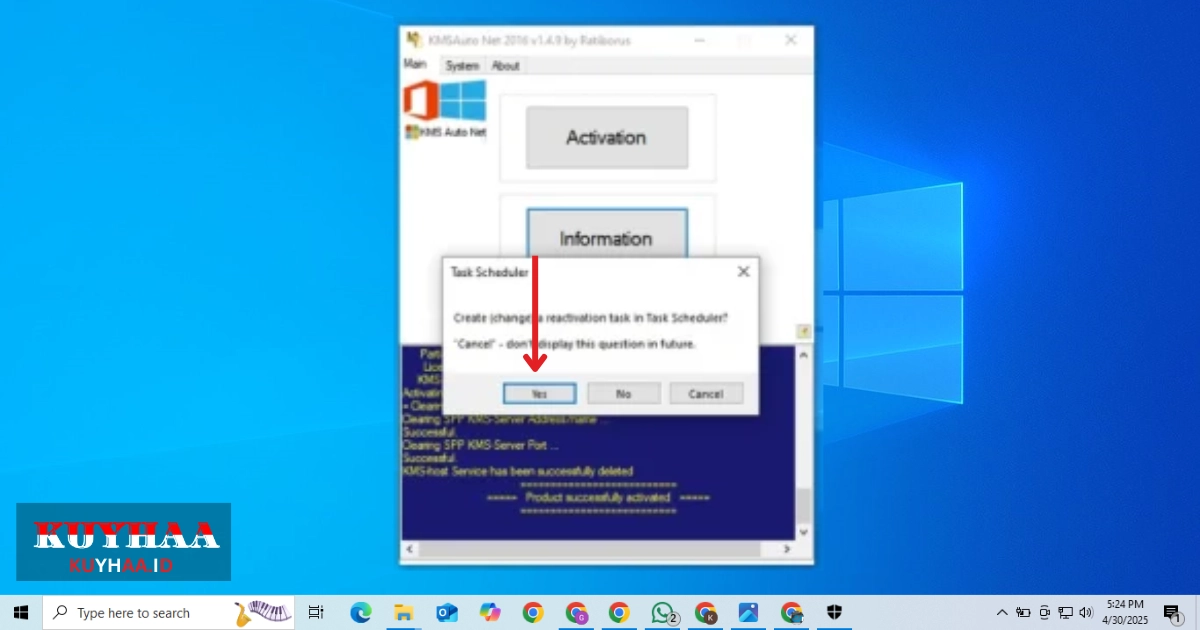1200x630 pixels.
Task: Choose No in the Task Scheduler dialog
Action: pos(624,394)
